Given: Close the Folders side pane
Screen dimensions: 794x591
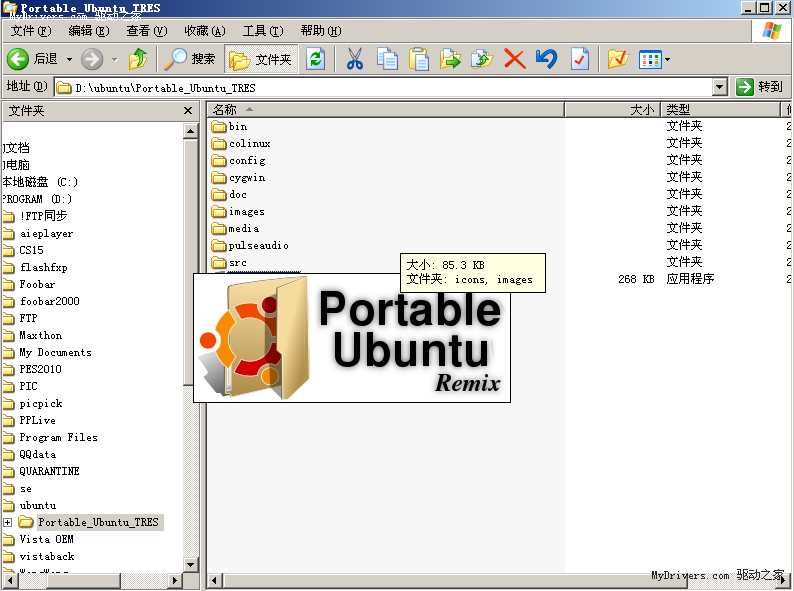Looking at the screenshot, I should [x=188, y=111].
